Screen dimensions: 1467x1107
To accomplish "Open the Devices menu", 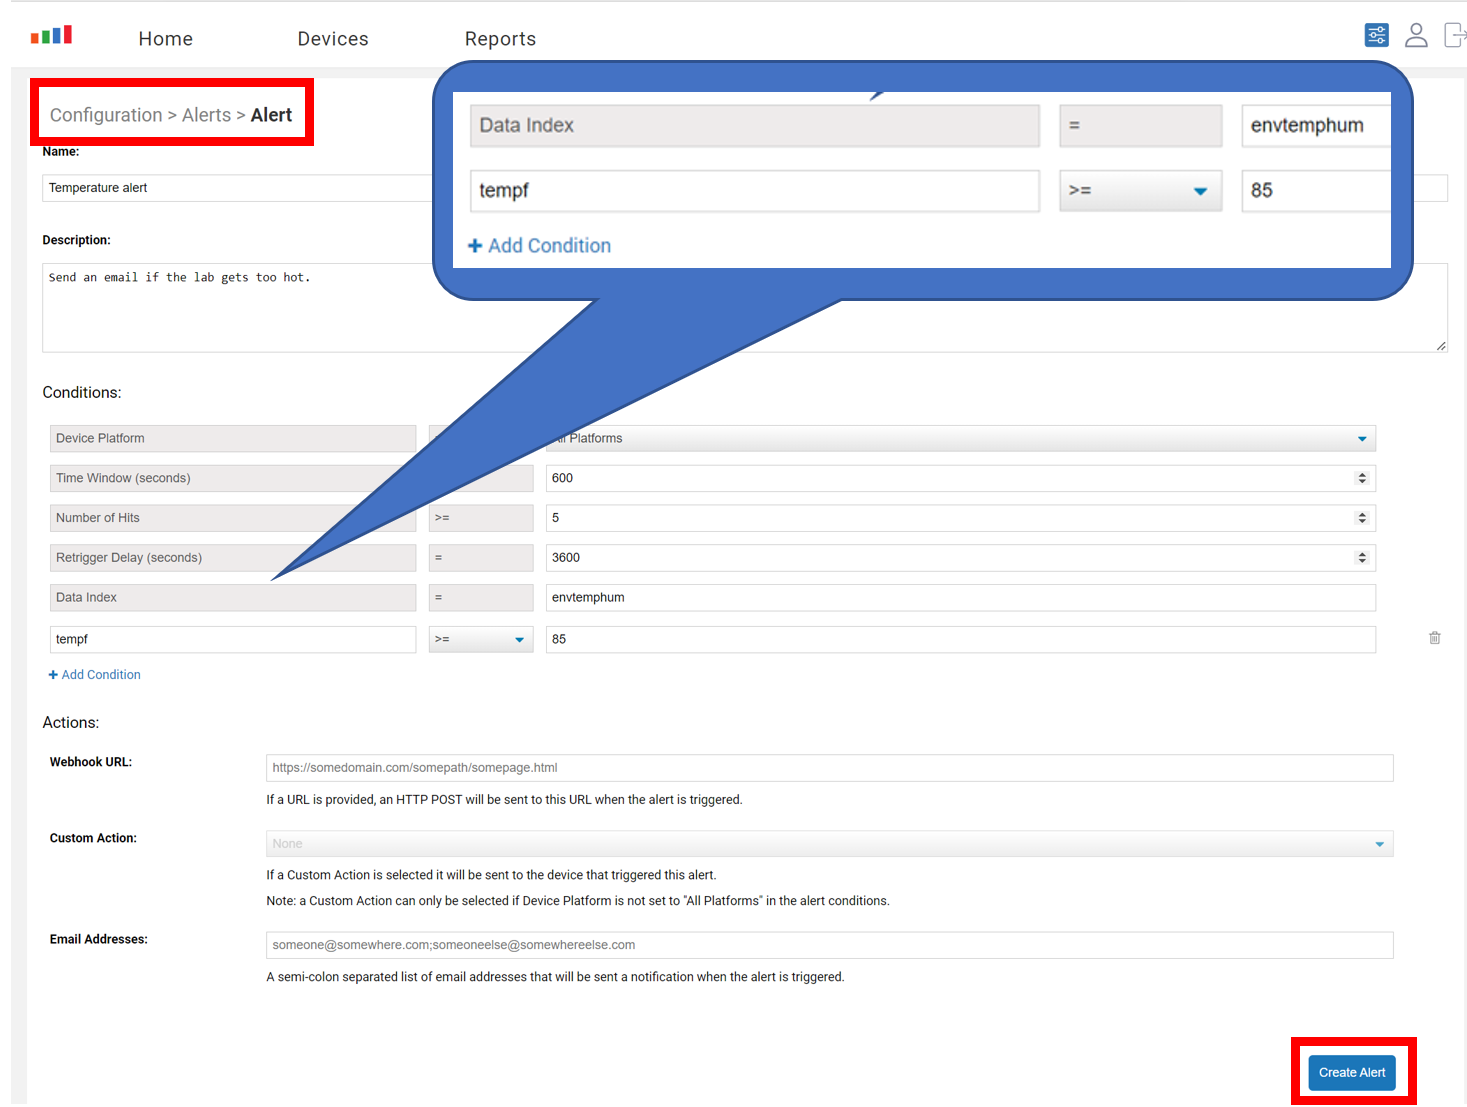I will click(x=333, y=39).
